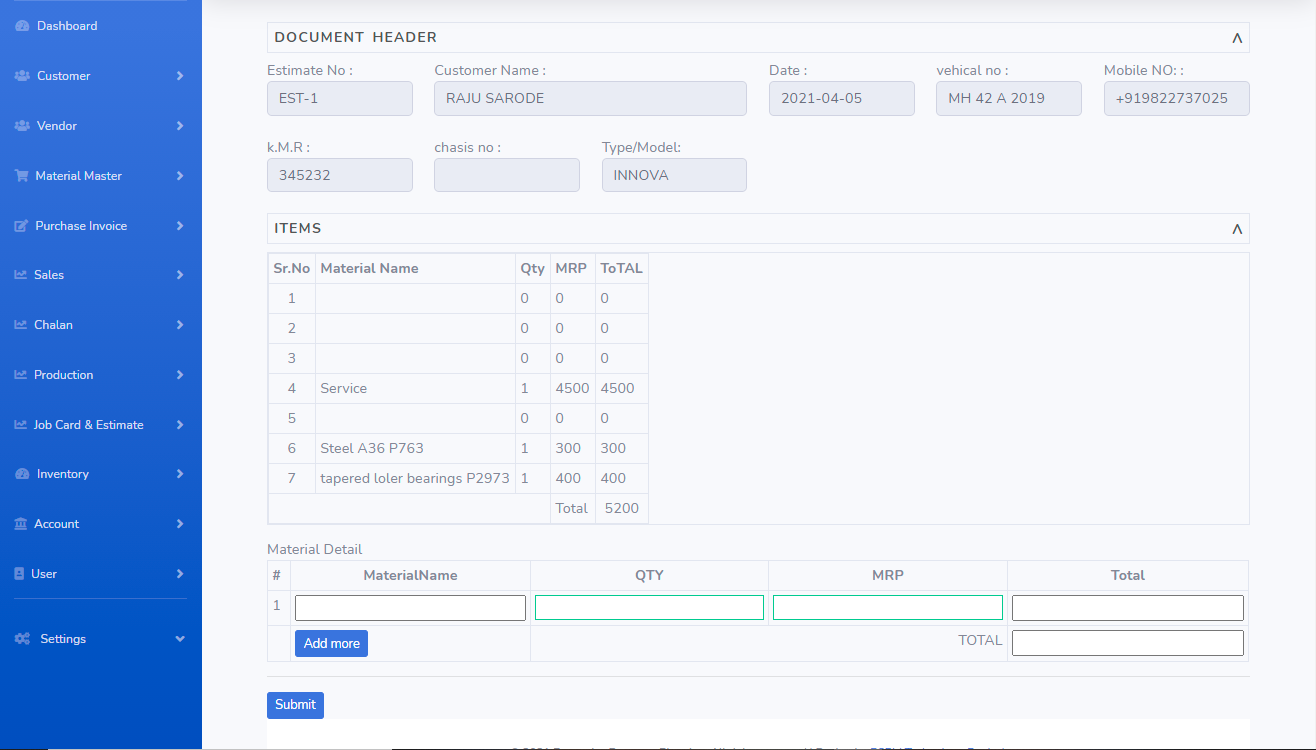Focus the MaterialName input field

(x=410, y=608)
